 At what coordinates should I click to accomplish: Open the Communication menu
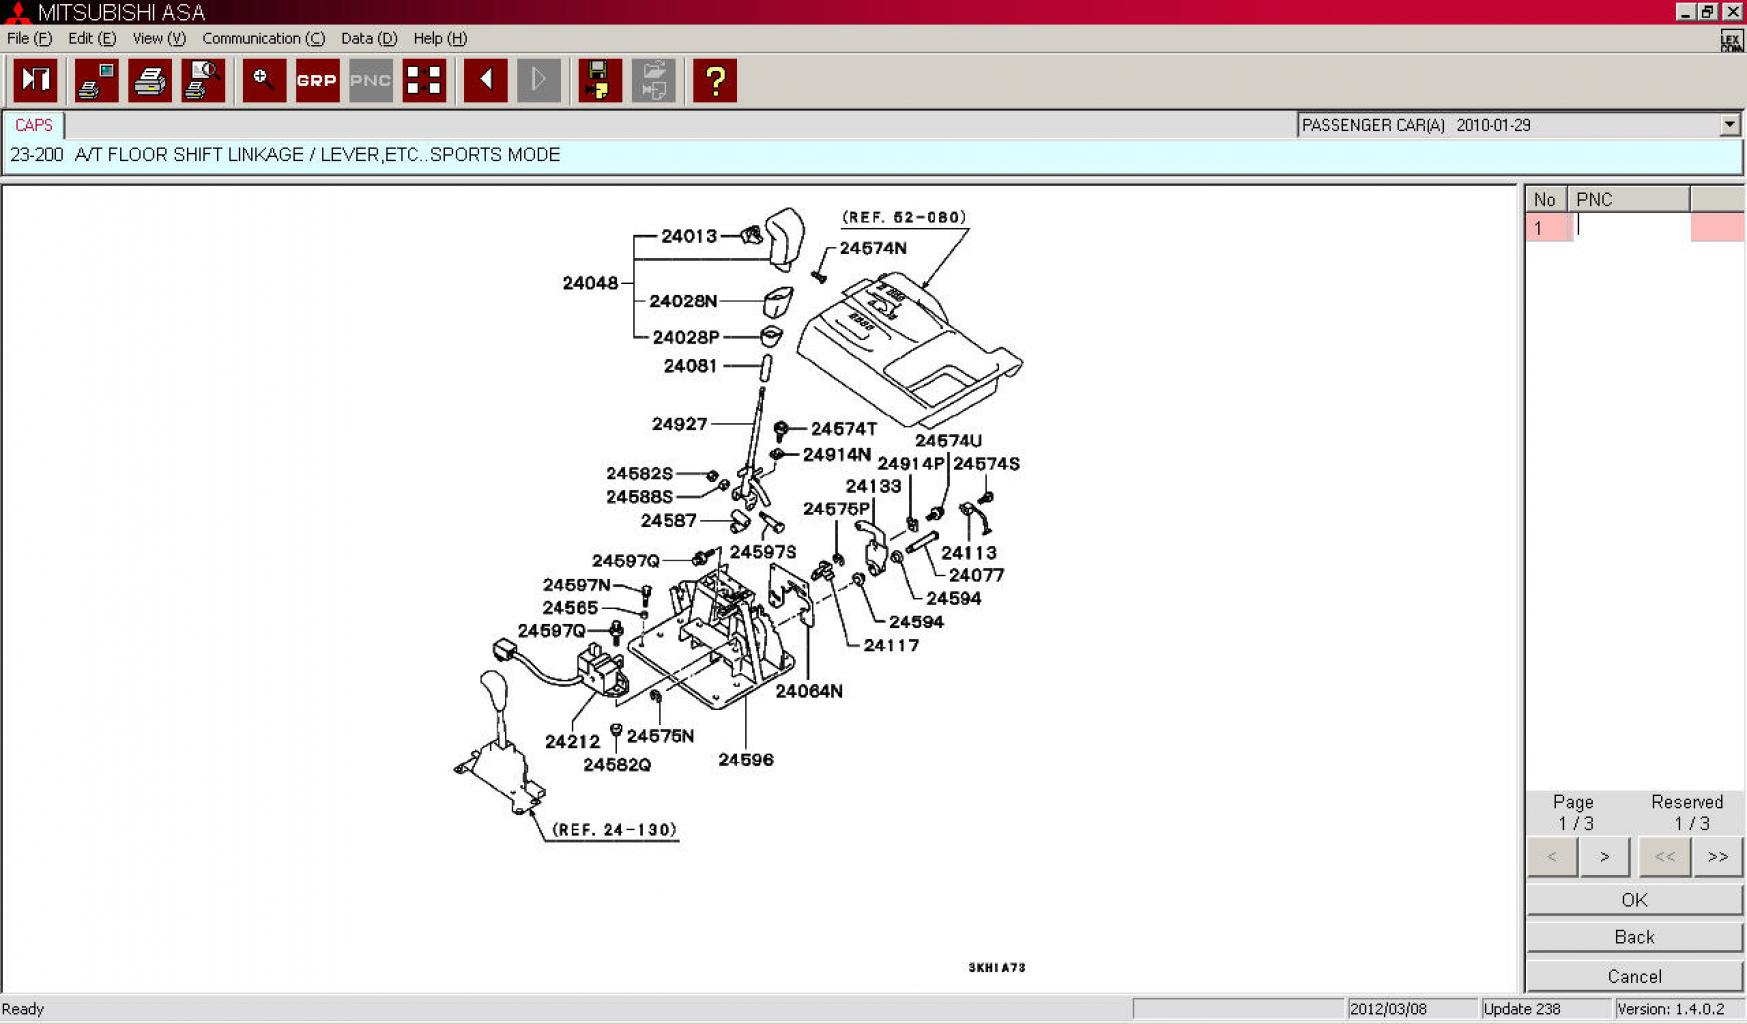click(x=263, y=38)
